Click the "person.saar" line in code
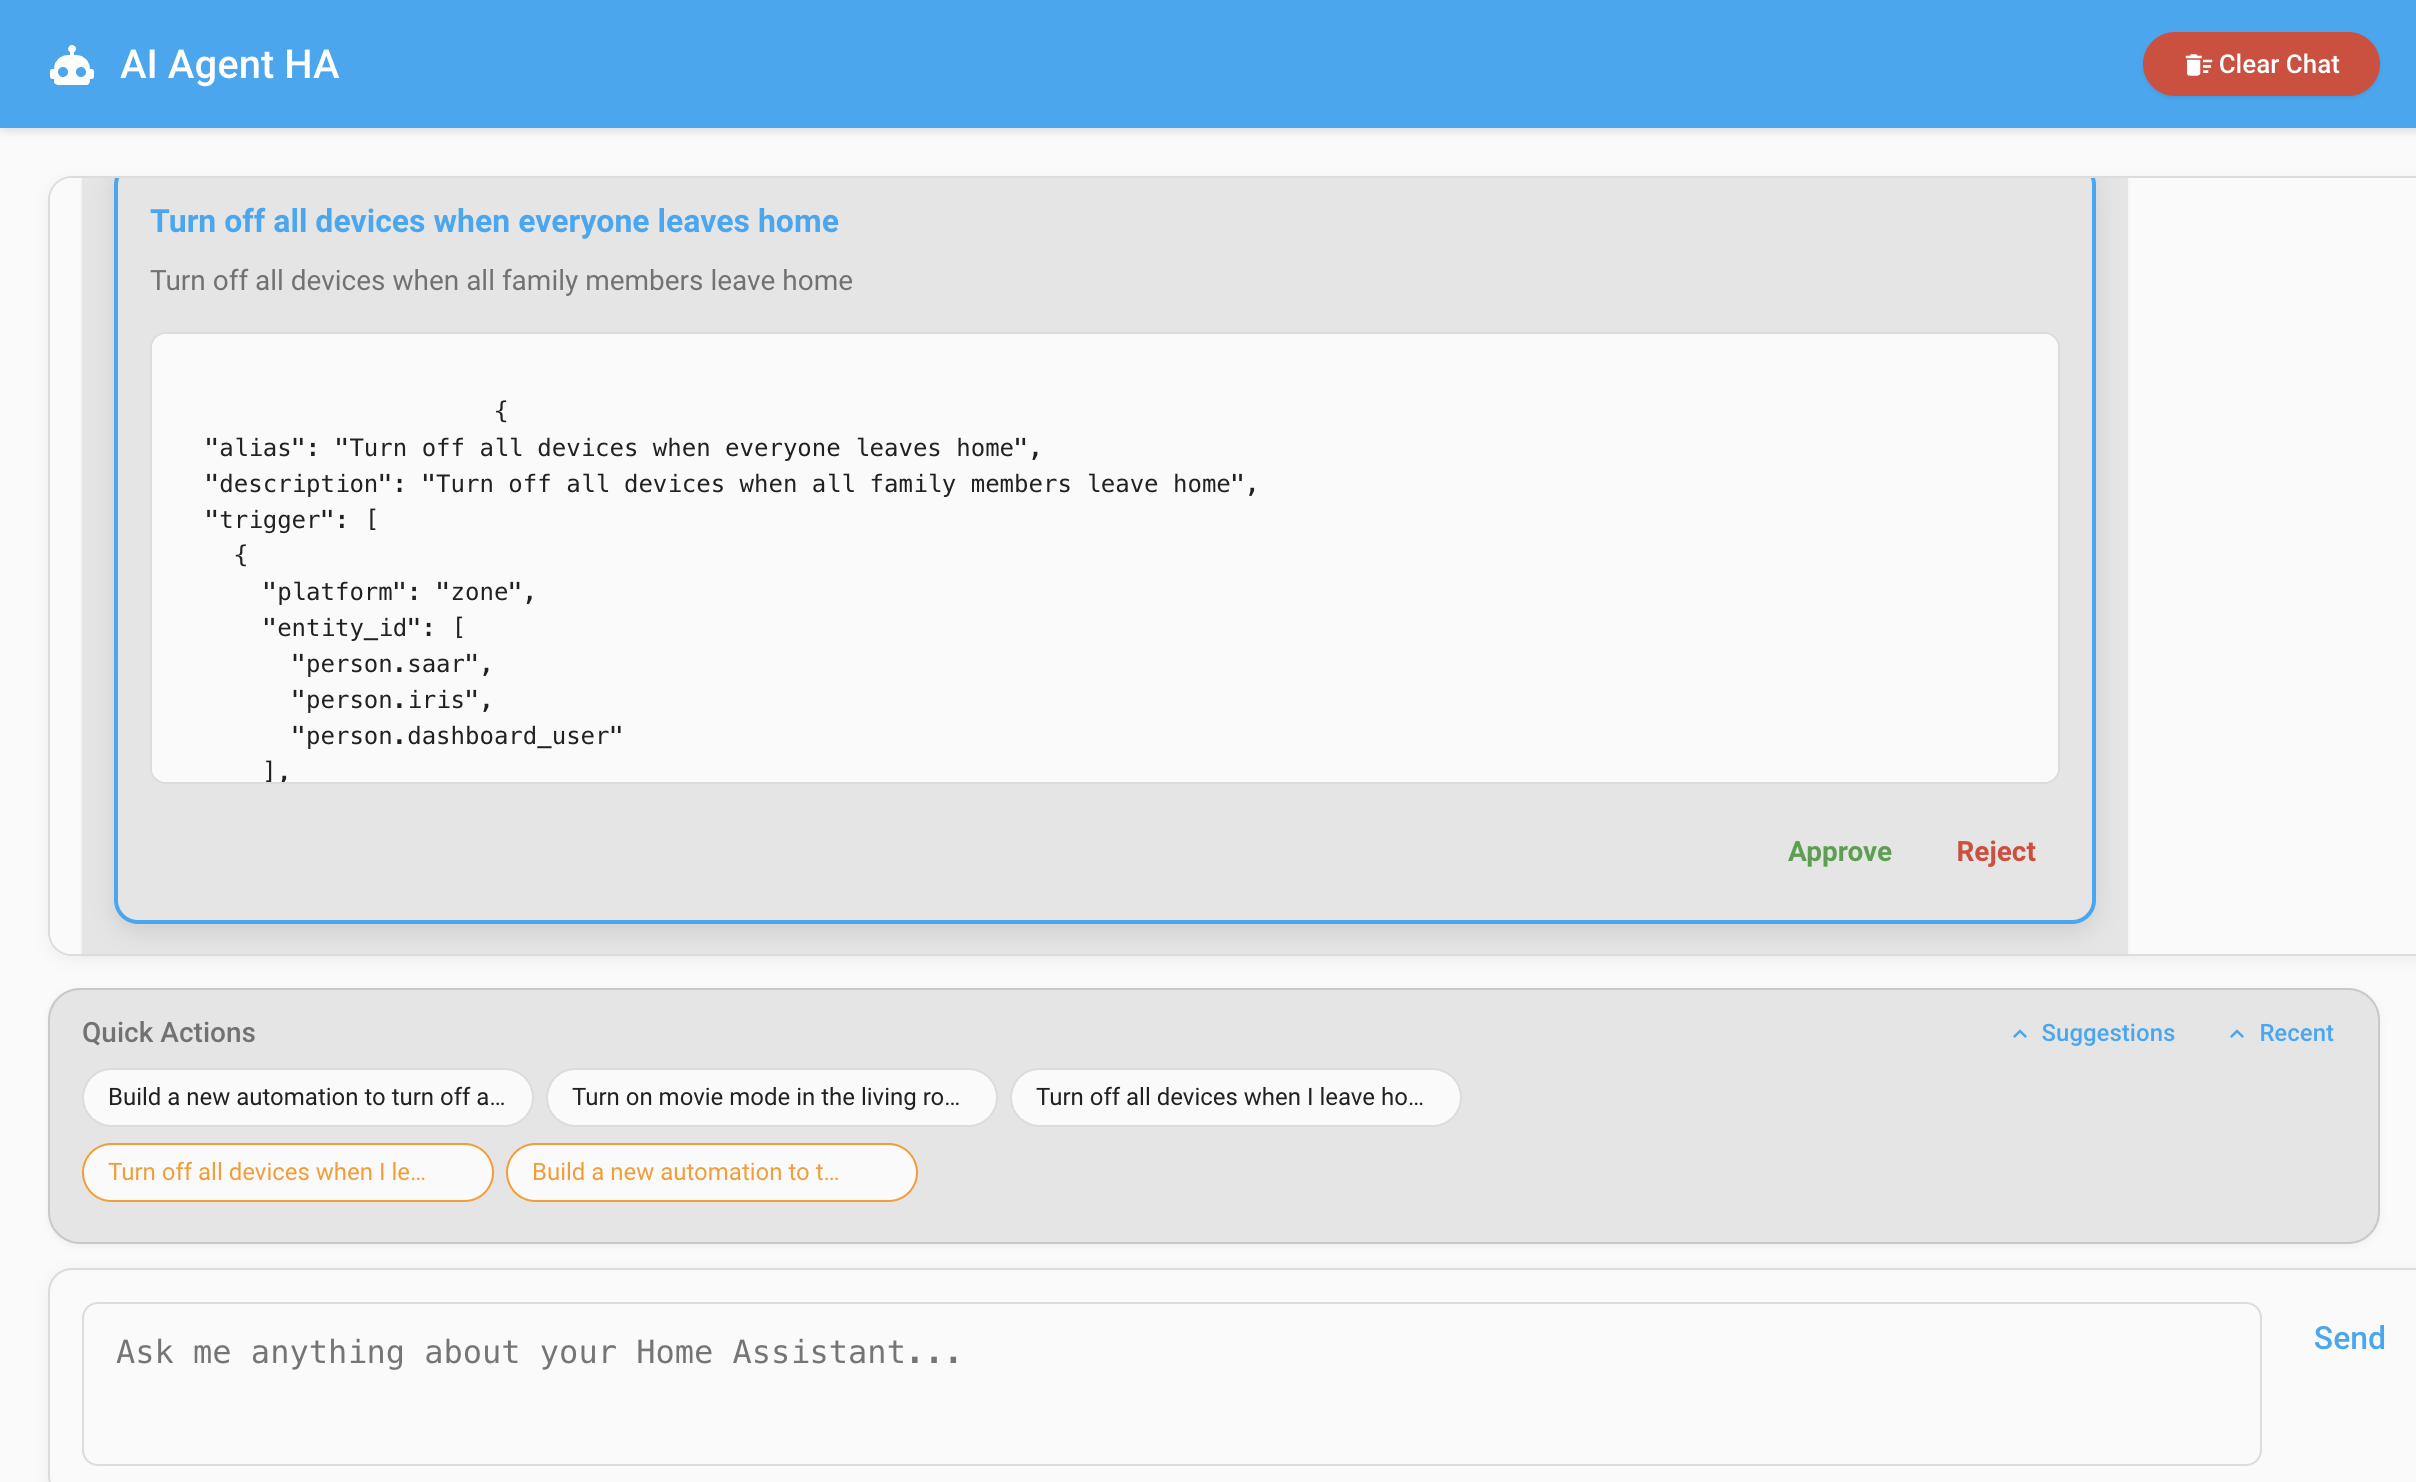Image resolution: width=2416 pixels, height=1482 pixels. pos(391,664)
